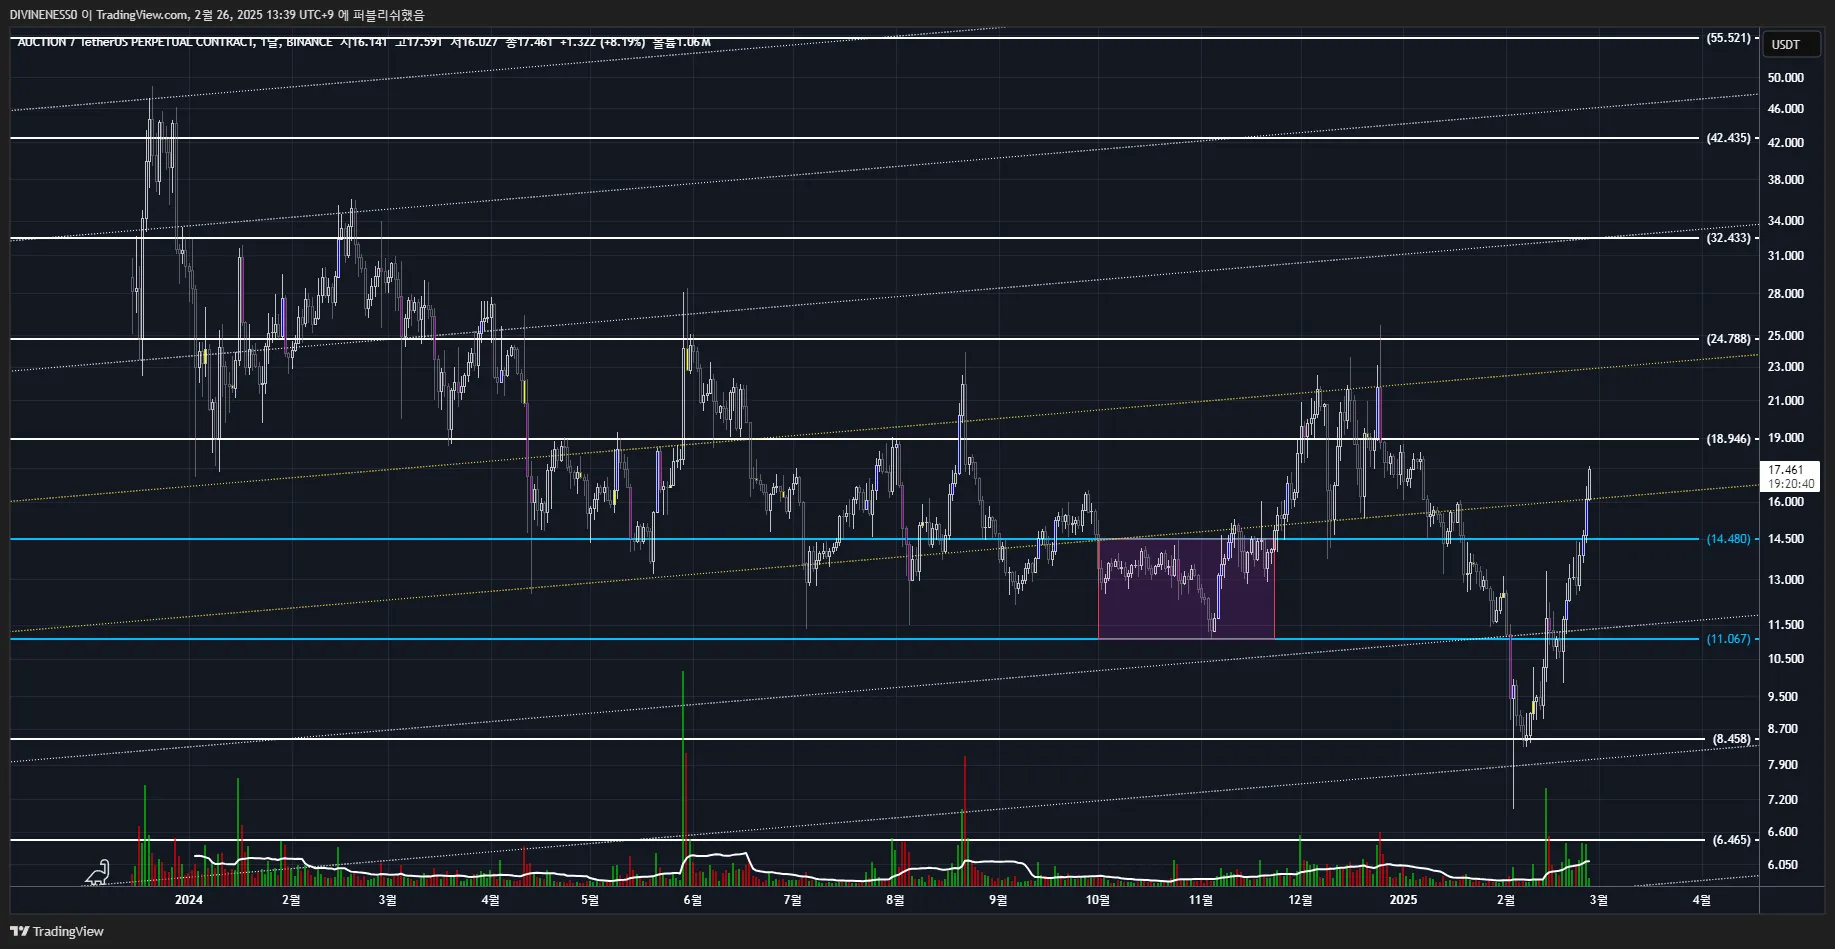Select the (18.946) level label

1729,439
